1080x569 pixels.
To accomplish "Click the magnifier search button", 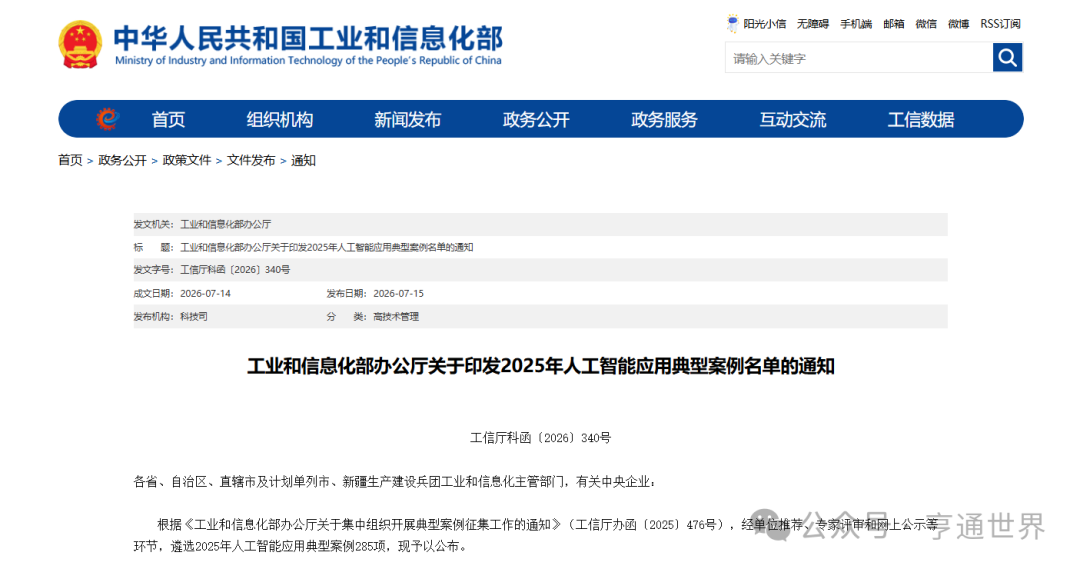I will pos(1007,57).
